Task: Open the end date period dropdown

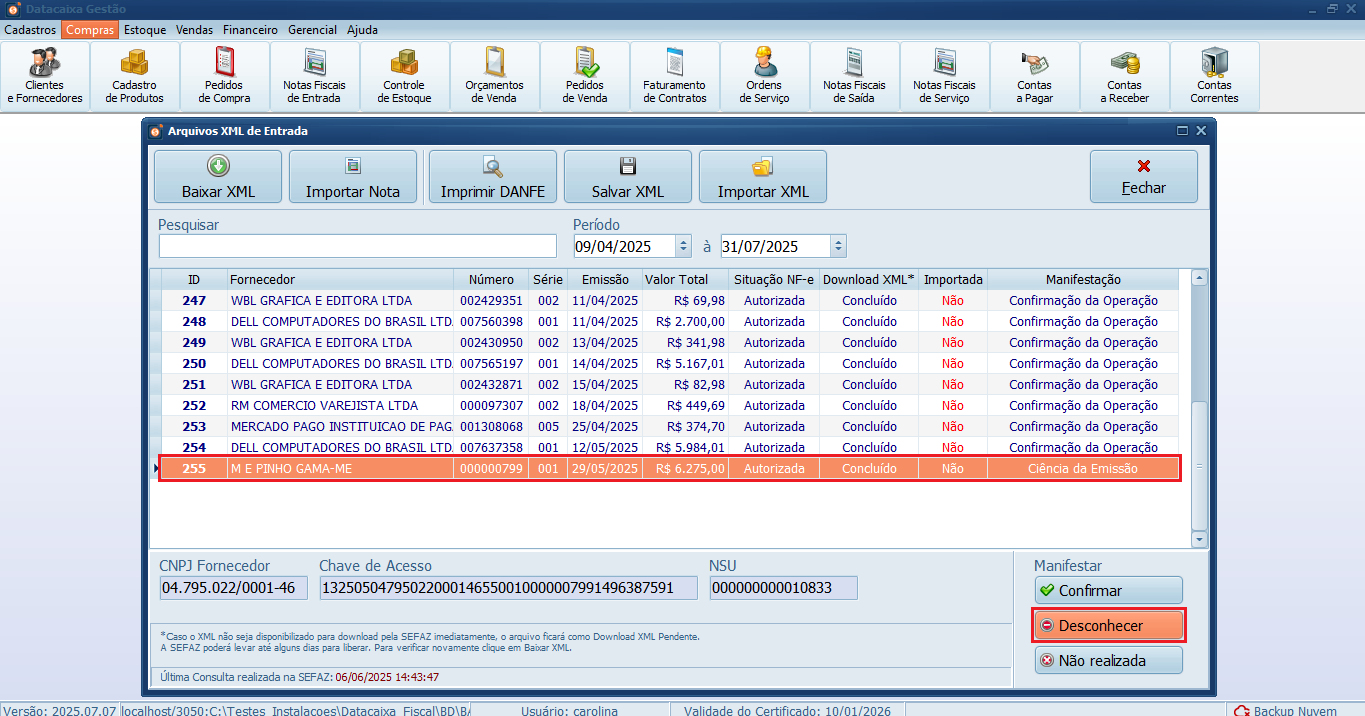Action: pos(837,246)
